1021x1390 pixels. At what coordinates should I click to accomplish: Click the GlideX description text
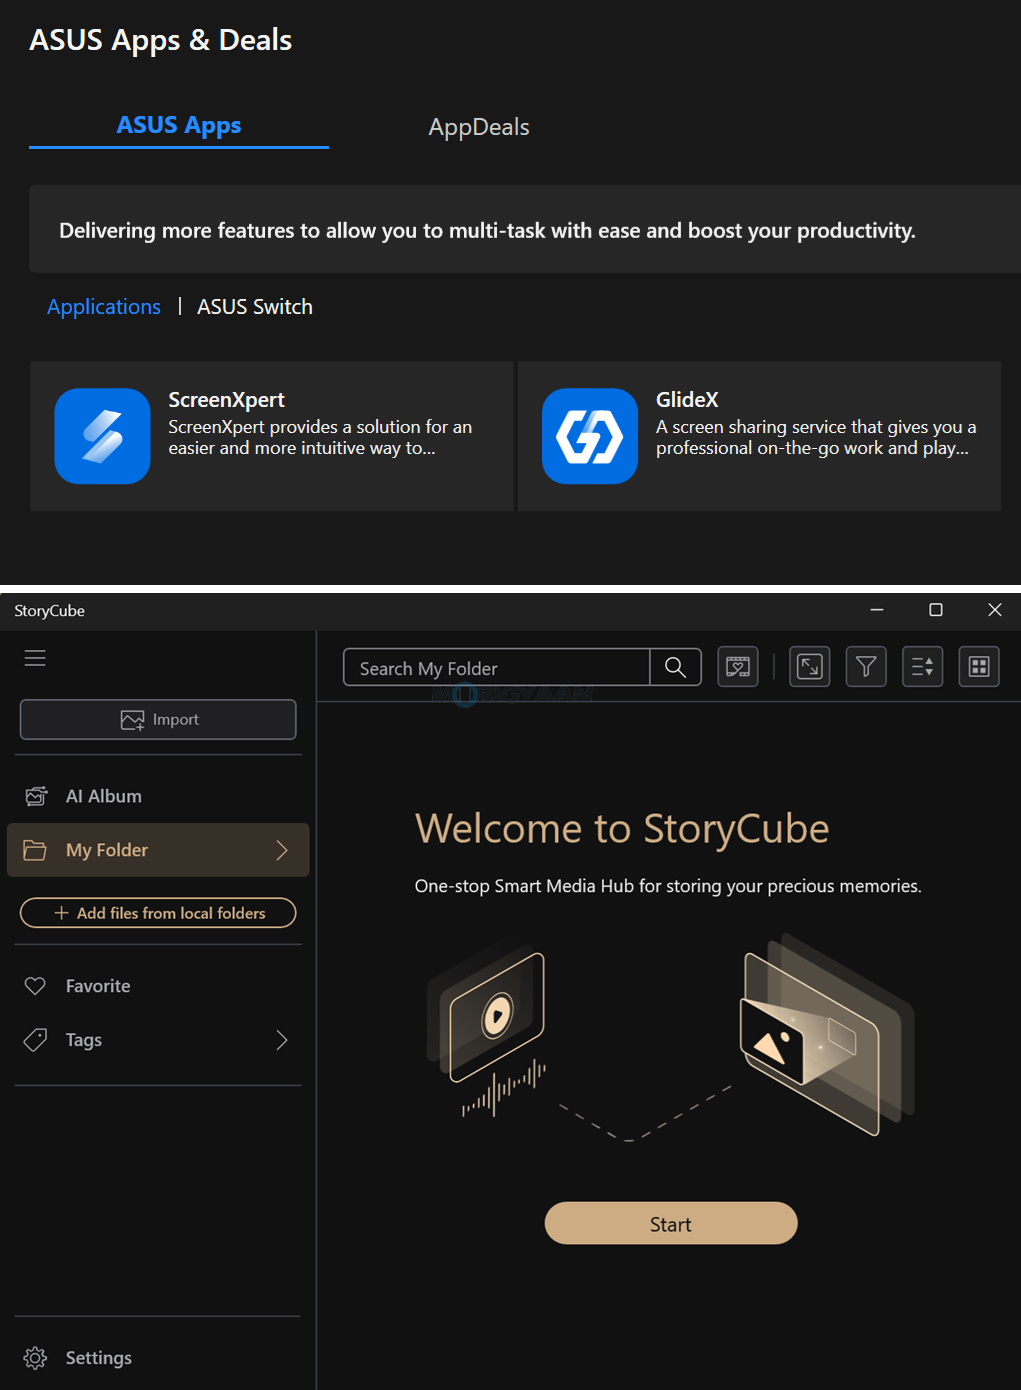pyautogui.click(x=816, y=437)
